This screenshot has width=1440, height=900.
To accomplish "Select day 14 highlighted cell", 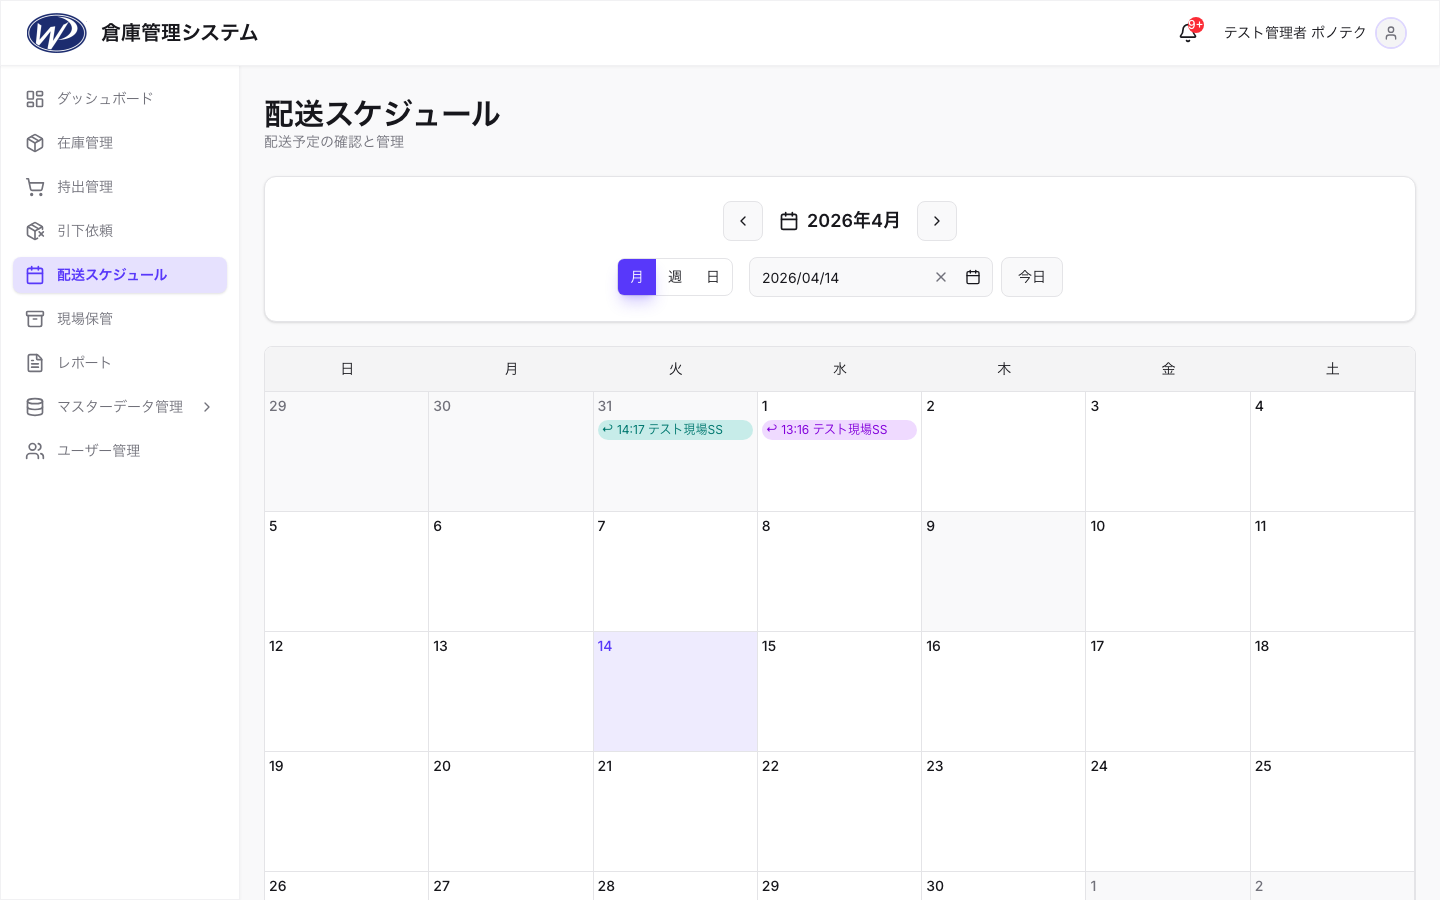I will click(x=675, y=692).
